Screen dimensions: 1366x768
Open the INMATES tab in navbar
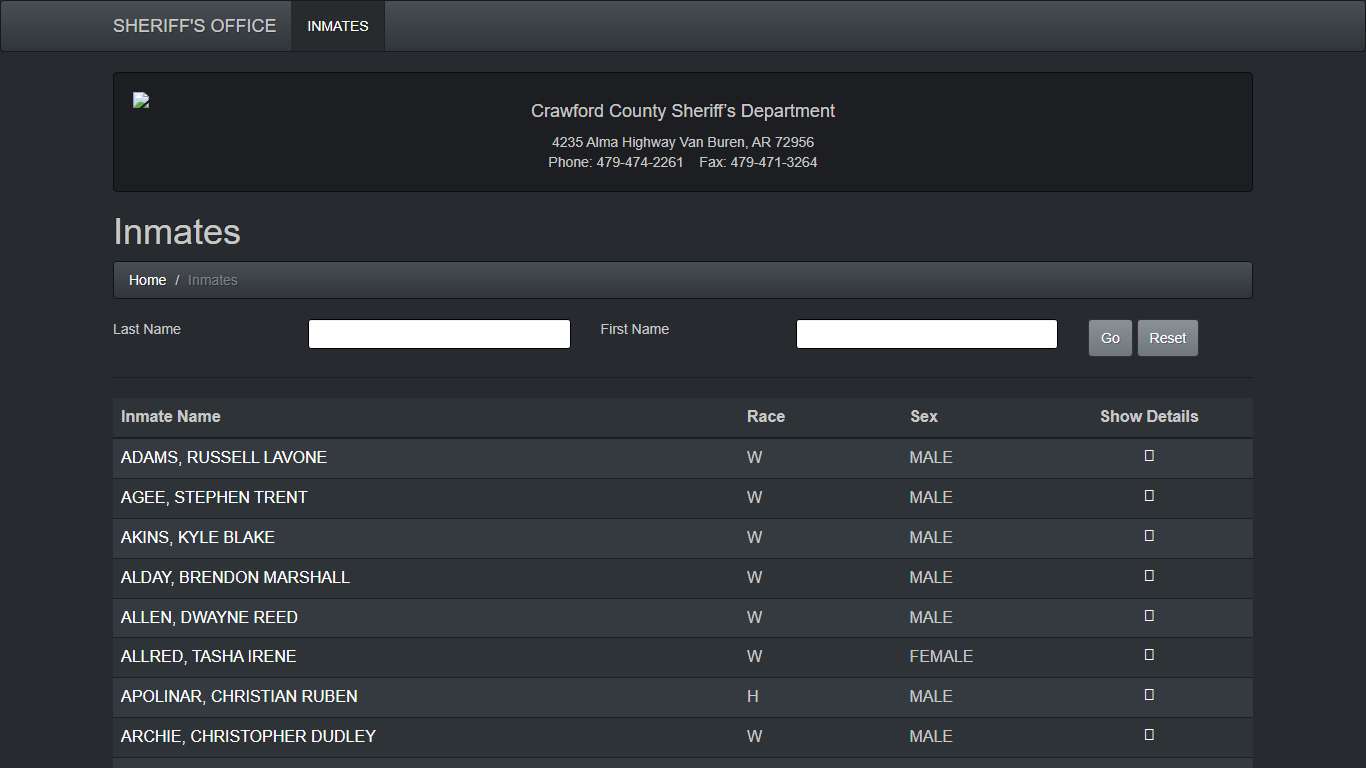[338, 26]
